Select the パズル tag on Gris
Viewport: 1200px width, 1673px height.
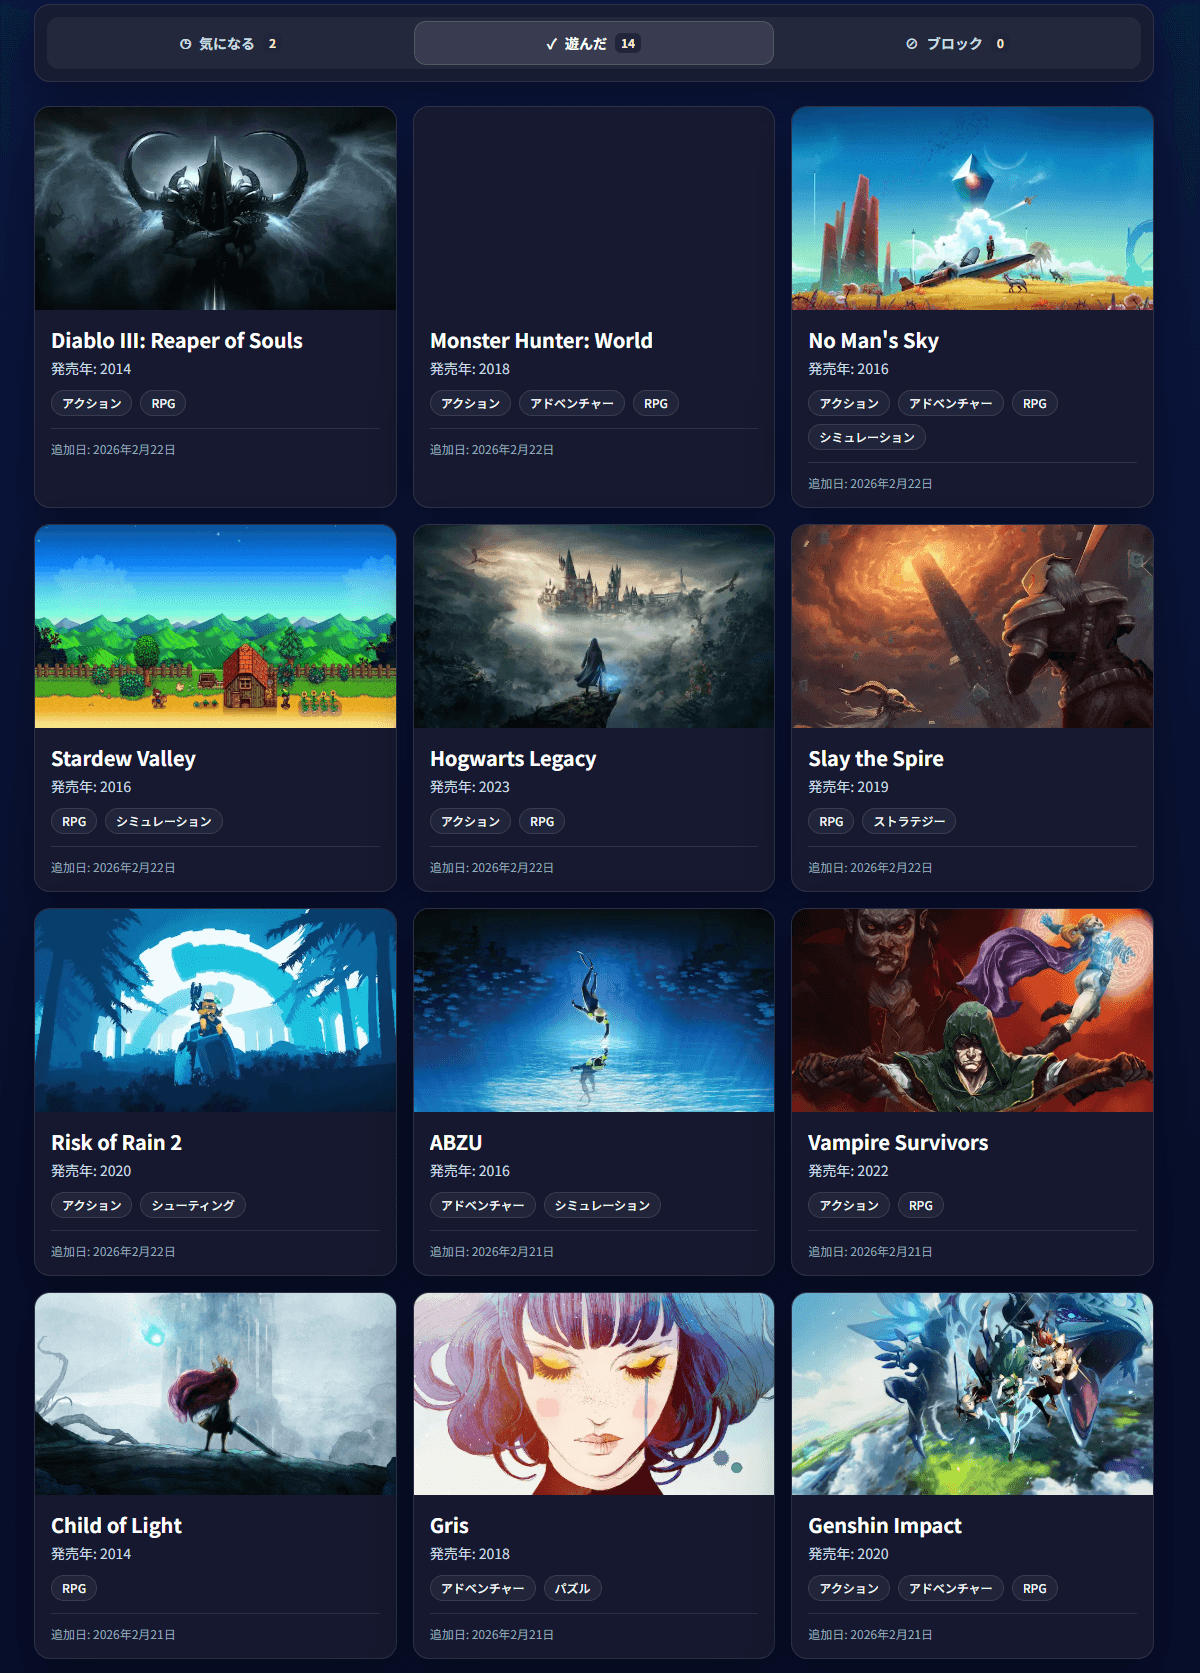pyautogui.click(x=572, y=1589)
